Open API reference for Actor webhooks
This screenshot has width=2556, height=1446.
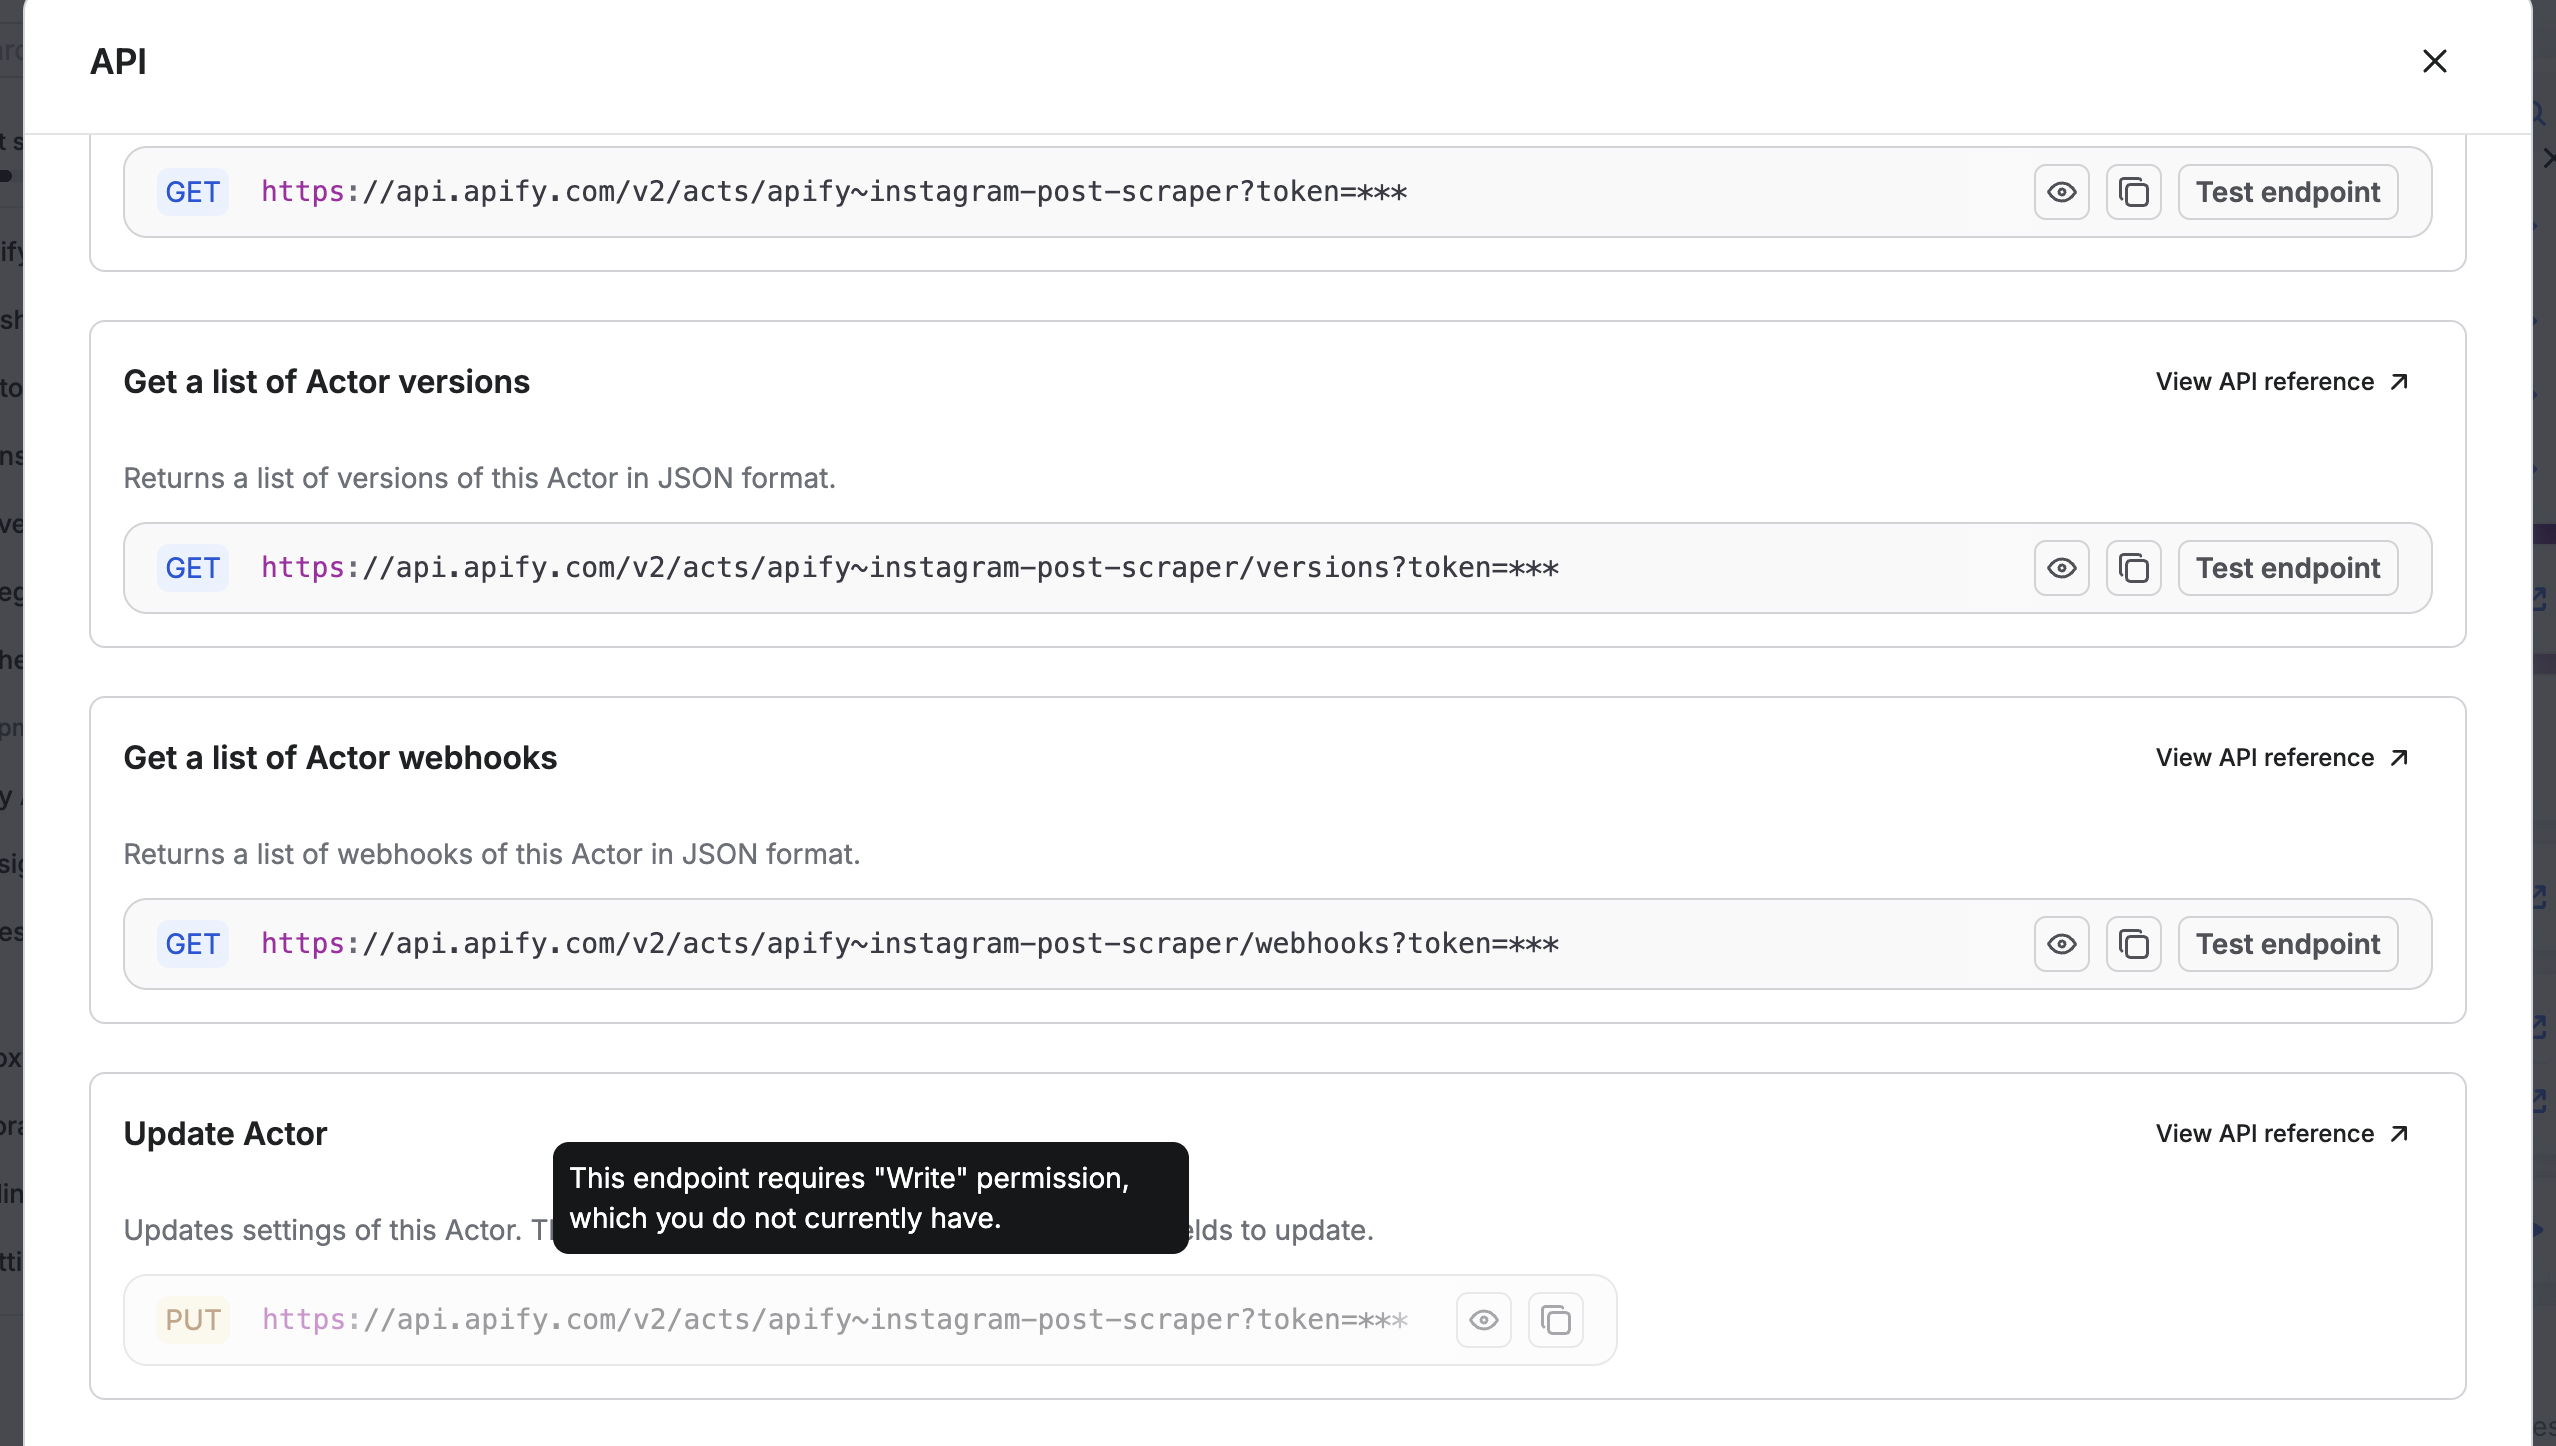tap(2264, 758)
